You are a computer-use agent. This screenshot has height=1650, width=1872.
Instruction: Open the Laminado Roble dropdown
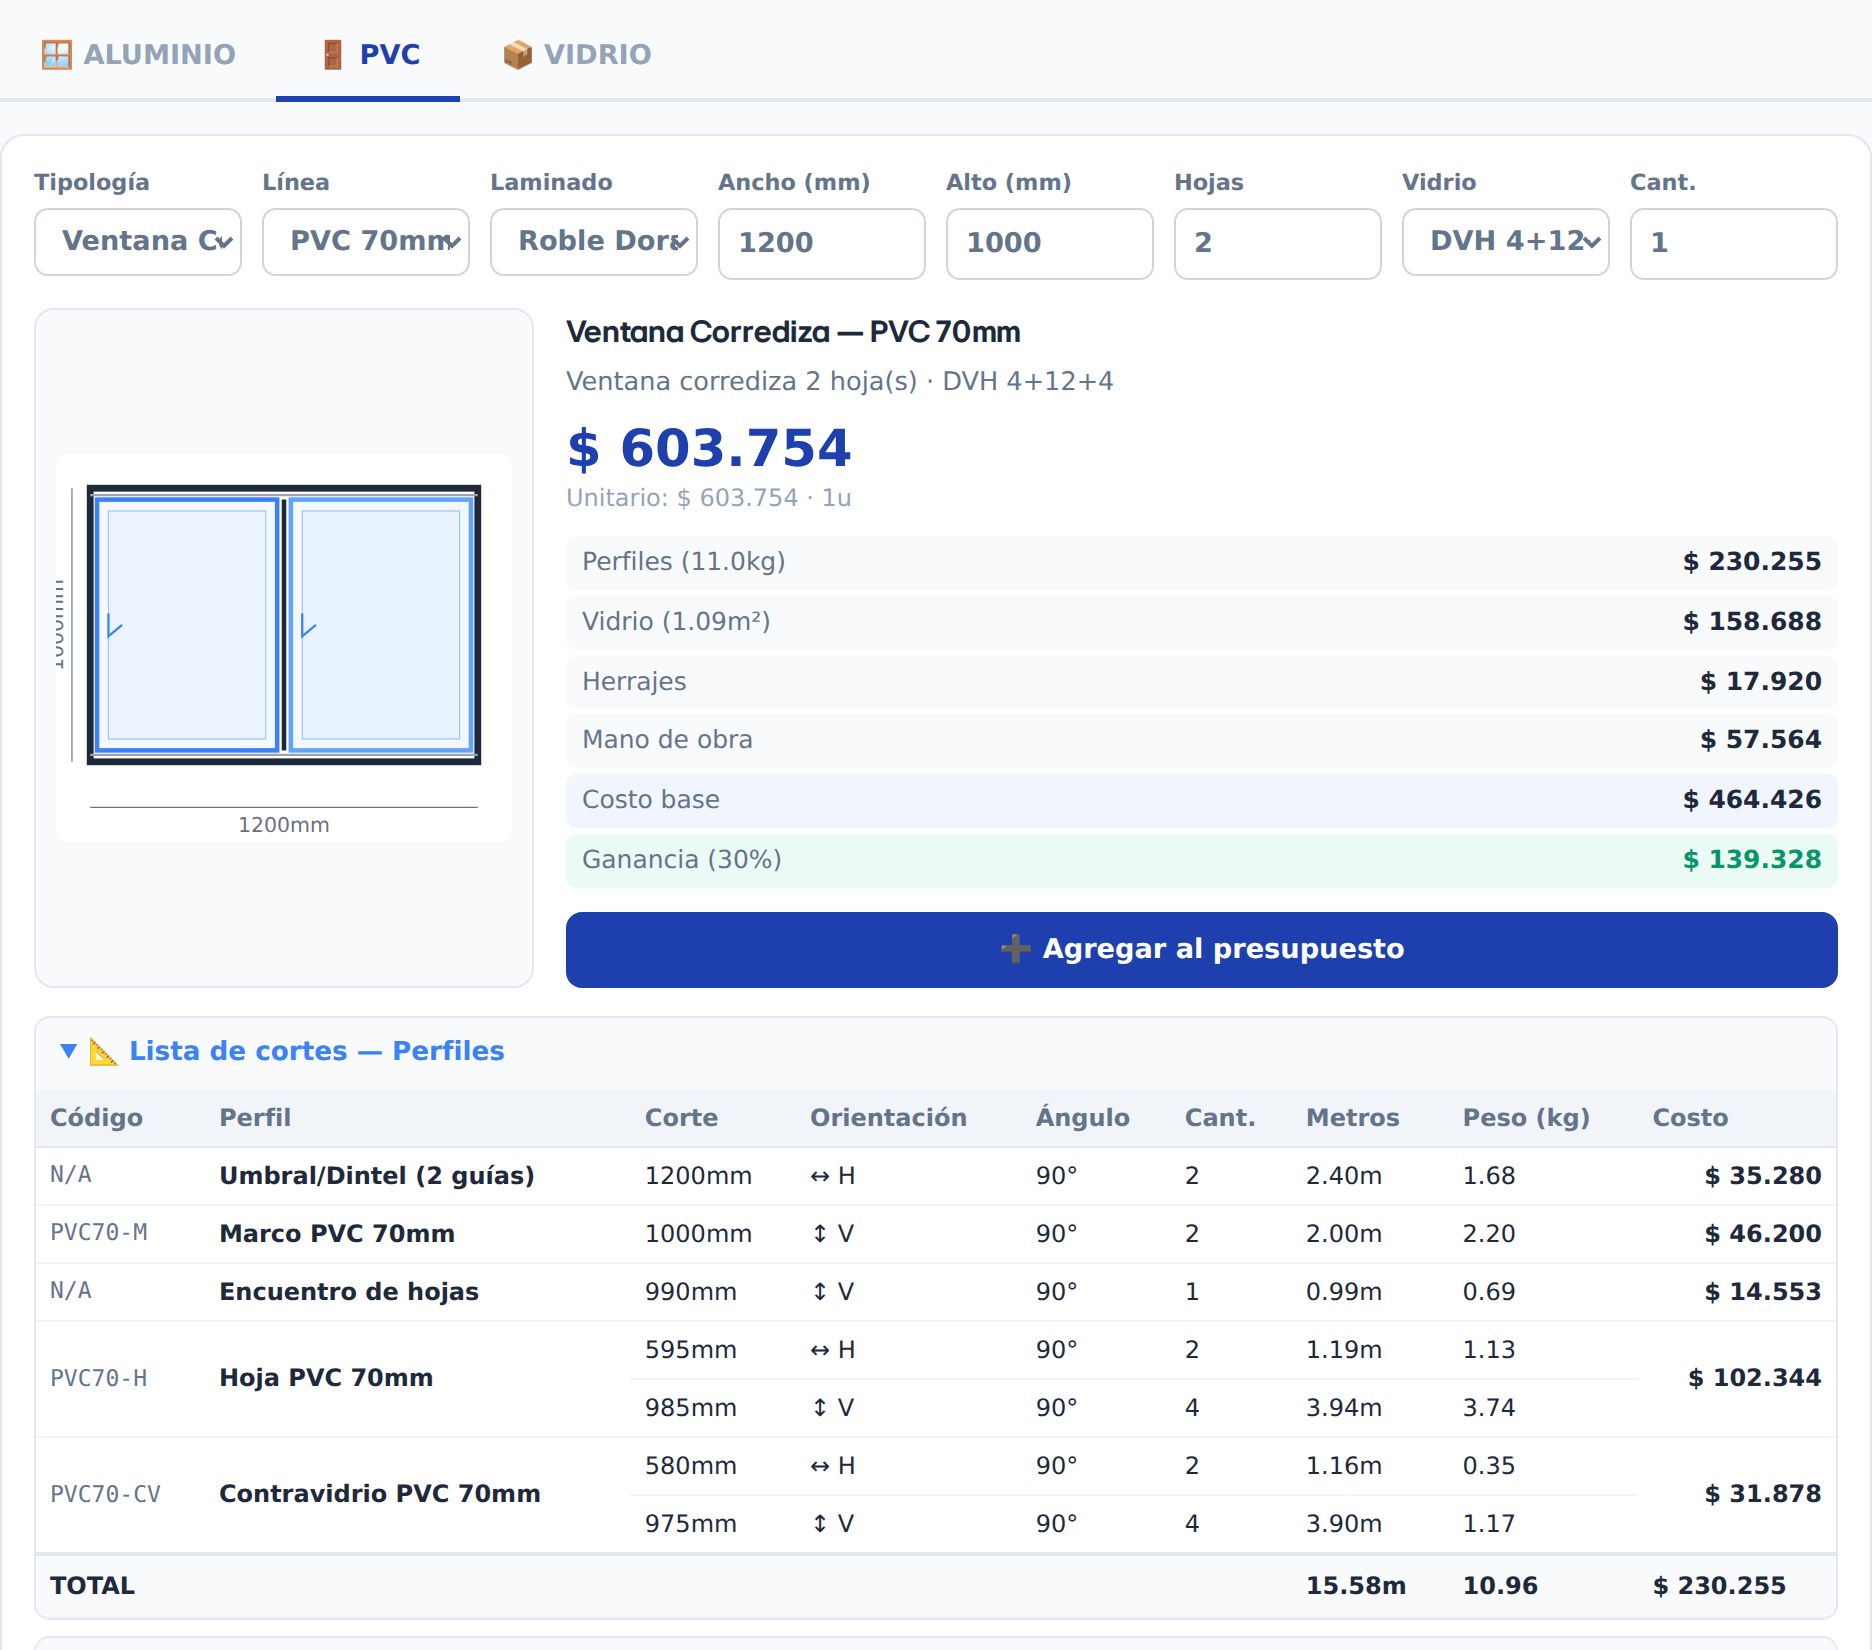(x=594, y=241)
